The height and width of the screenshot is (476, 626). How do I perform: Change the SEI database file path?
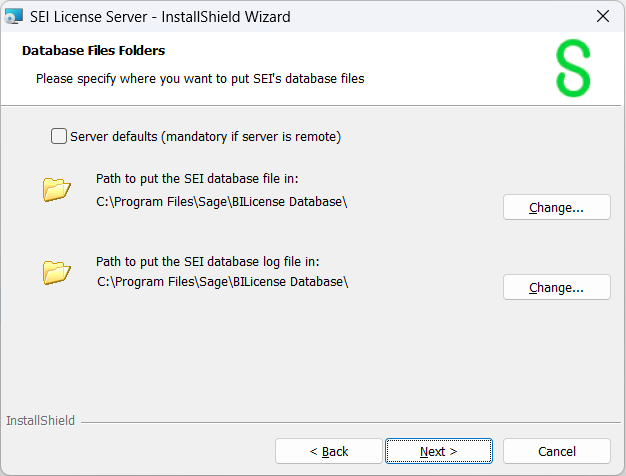click(556, 208)
